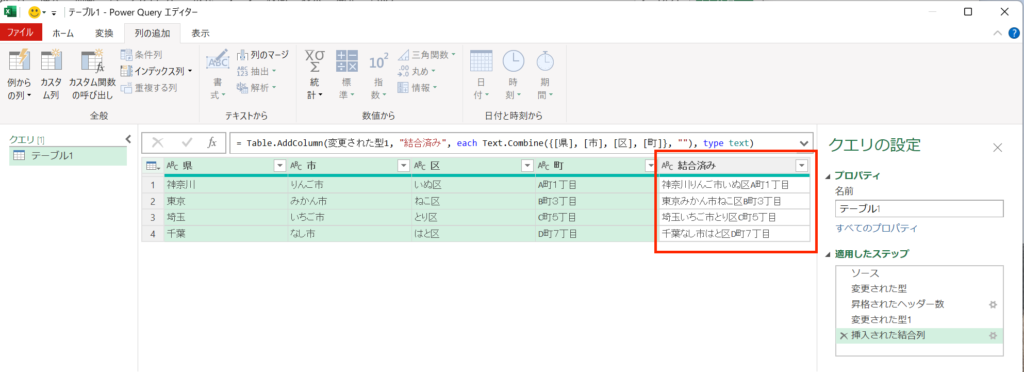Select the 列の追加 tab
1024x372 pixels.
click(152, 33)
